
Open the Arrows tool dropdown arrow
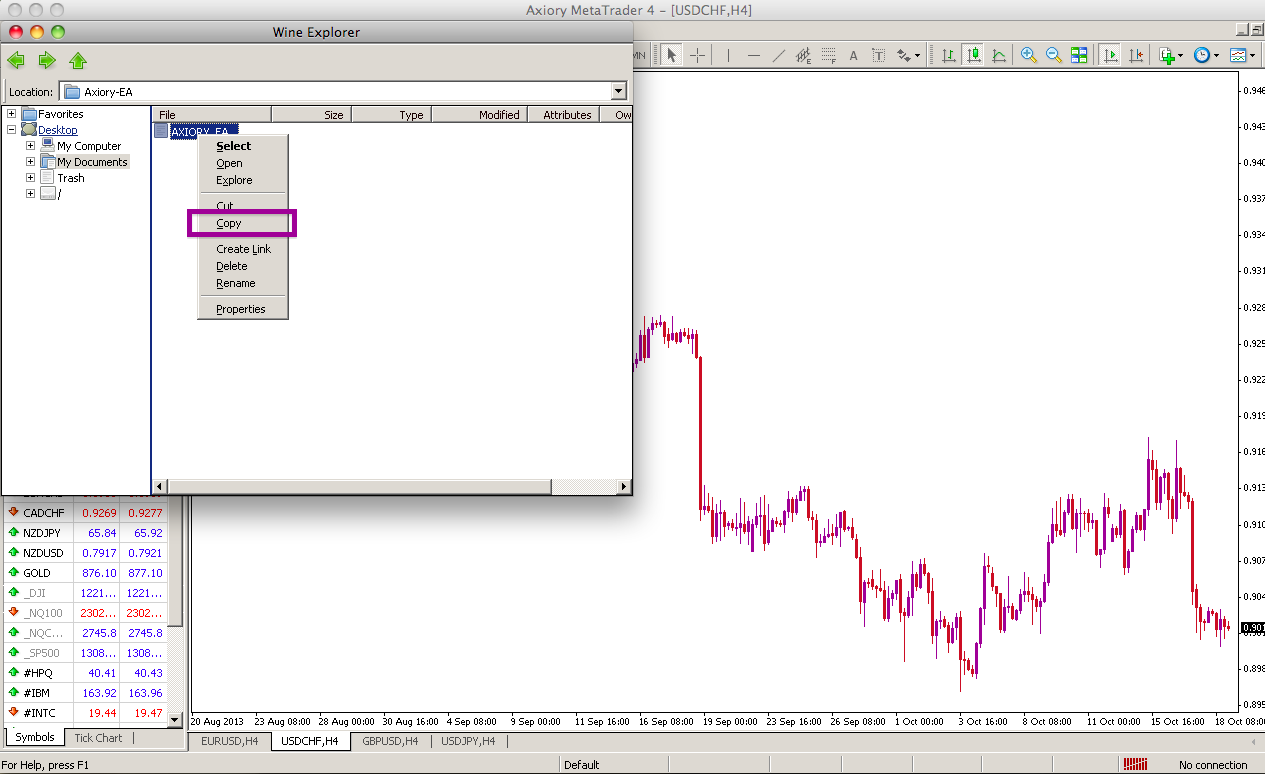tap(917, 56)
